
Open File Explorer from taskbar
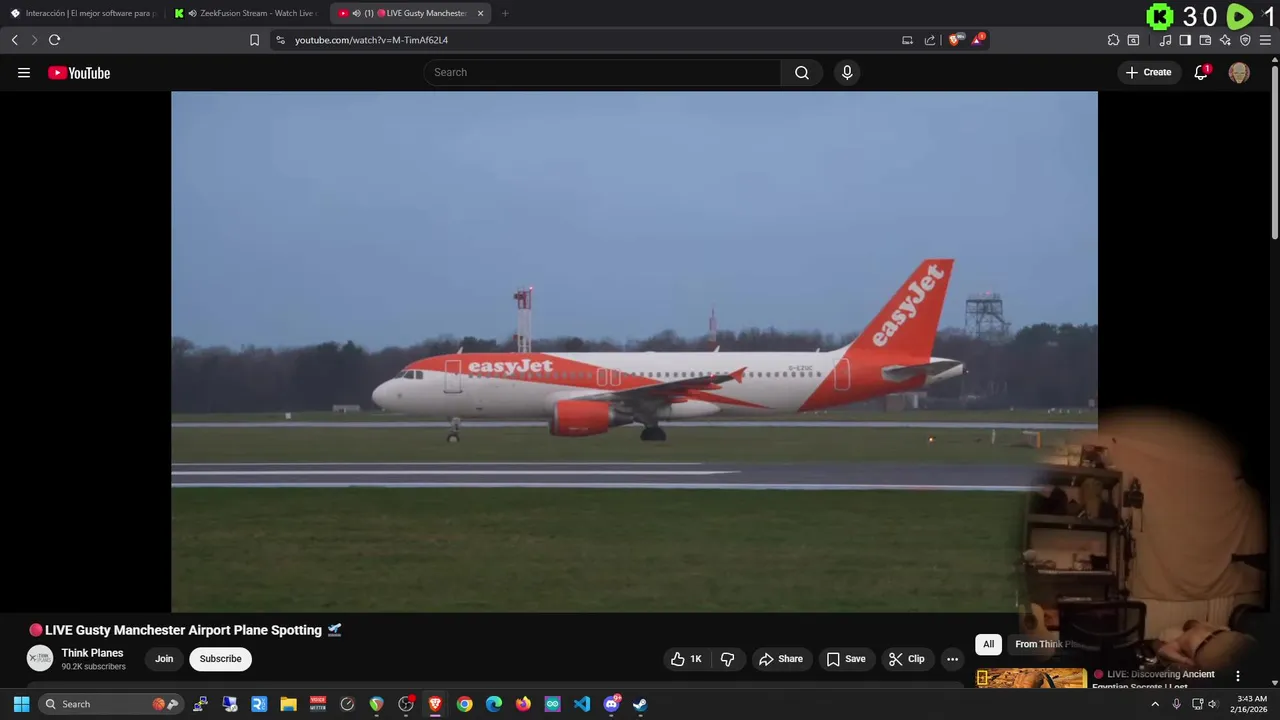click(x=288, y=704)
